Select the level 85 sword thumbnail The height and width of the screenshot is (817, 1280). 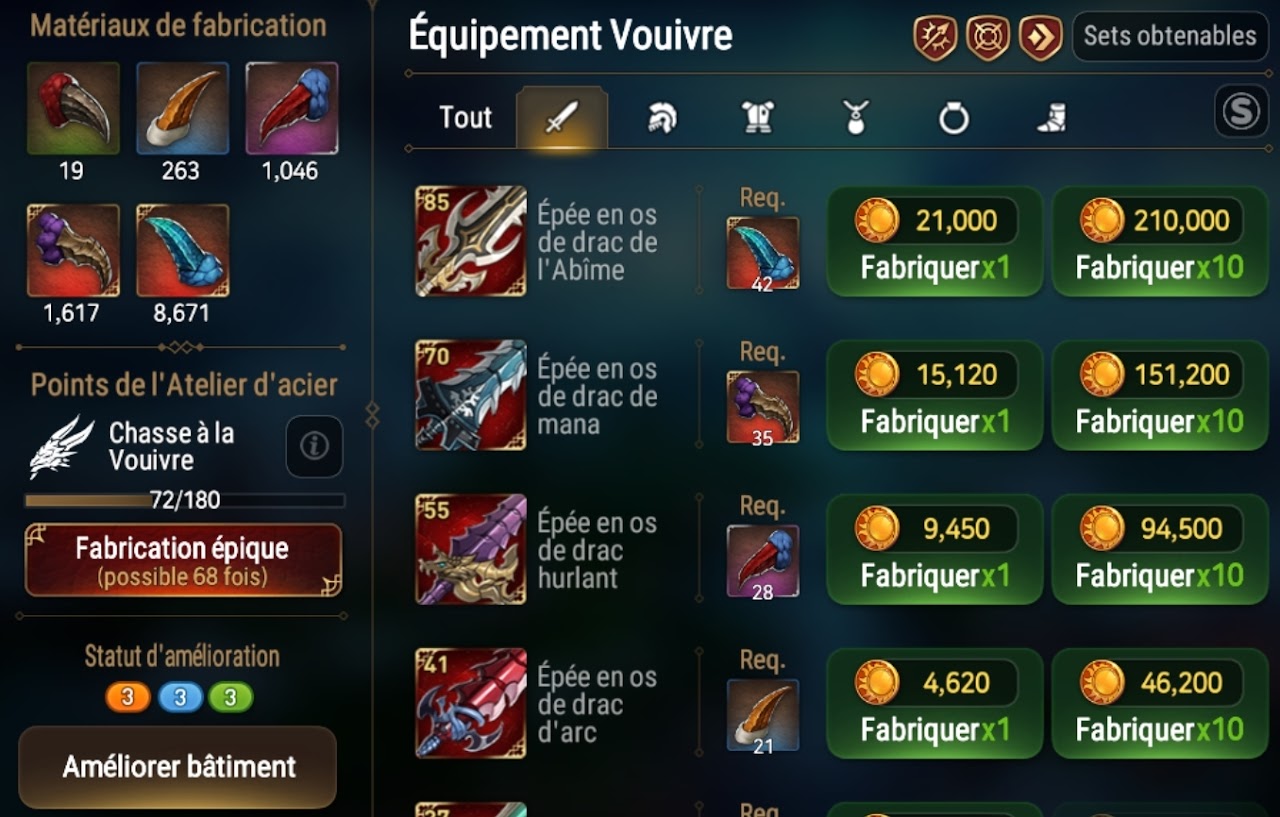click(471, 241)
